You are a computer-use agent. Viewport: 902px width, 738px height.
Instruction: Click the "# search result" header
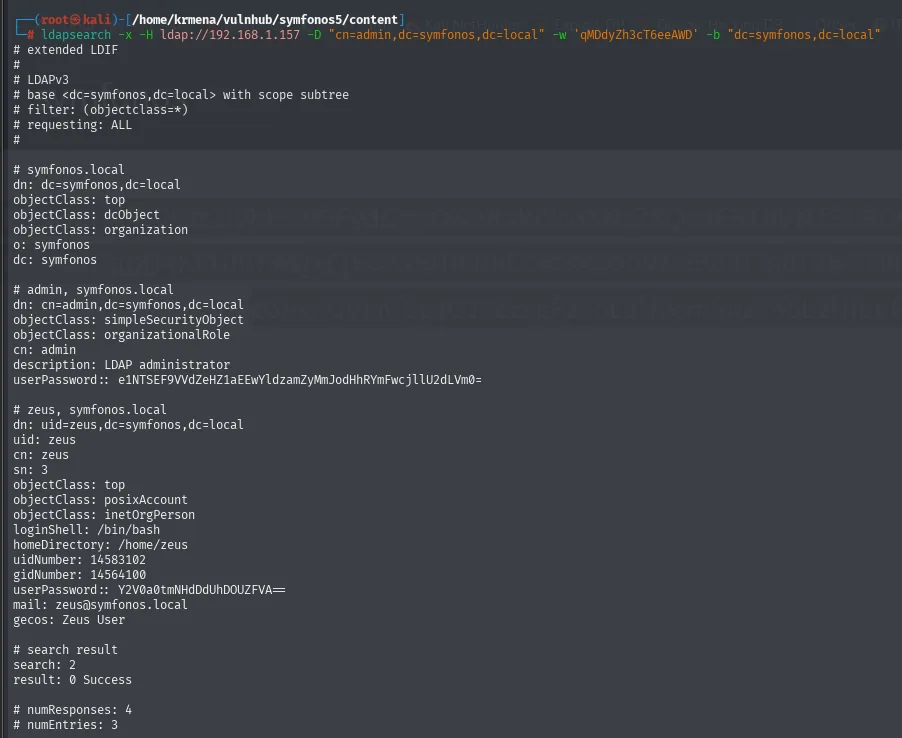pos(66,649)
